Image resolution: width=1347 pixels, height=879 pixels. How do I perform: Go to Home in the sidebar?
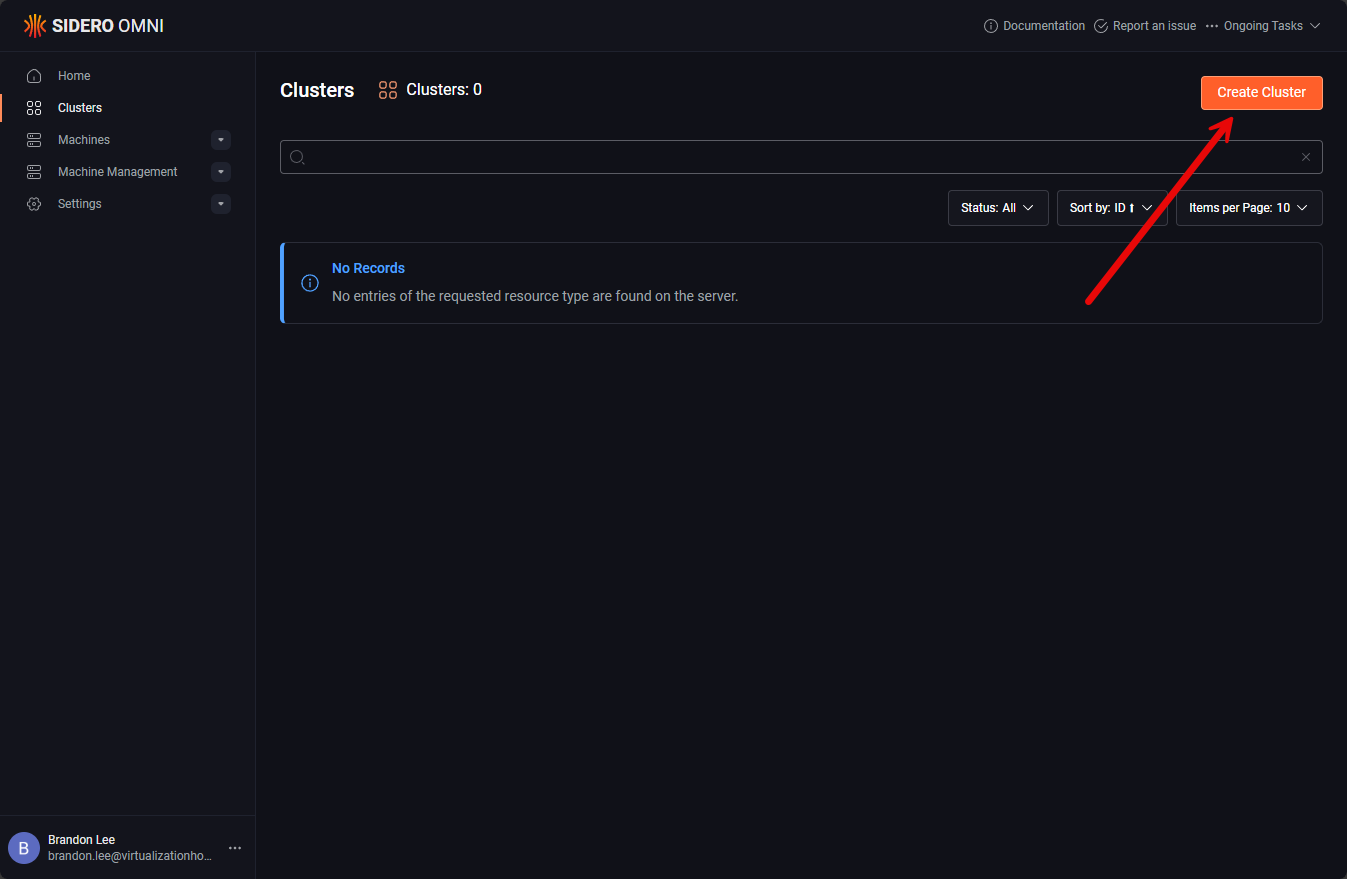click(x=74, y=76)
